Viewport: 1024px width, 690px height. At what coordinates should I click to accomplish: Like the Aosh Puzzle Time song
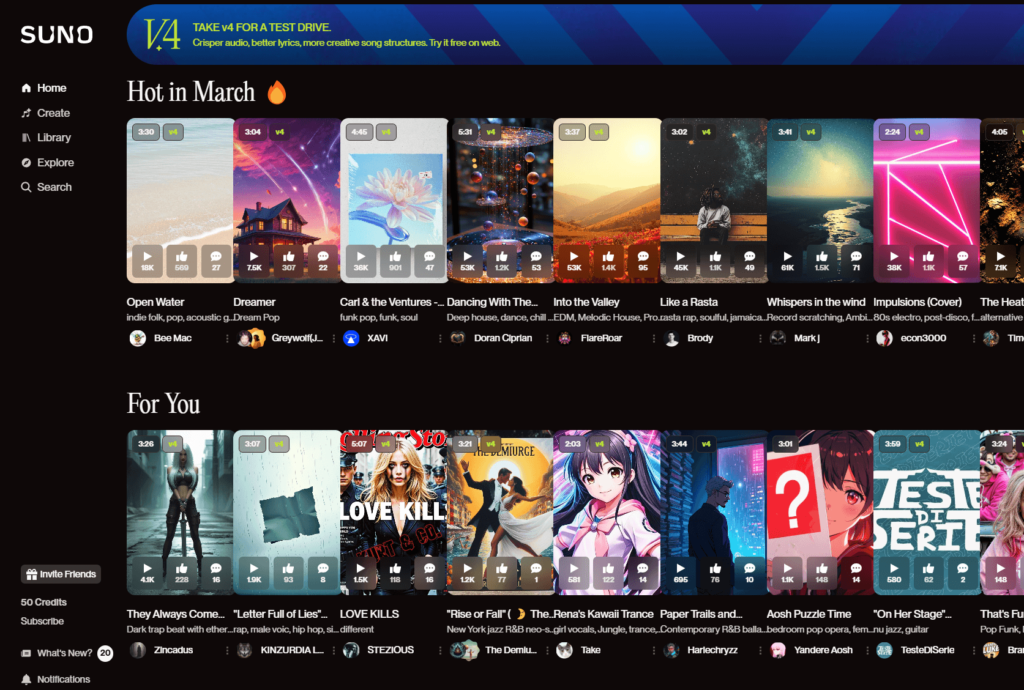822,569
